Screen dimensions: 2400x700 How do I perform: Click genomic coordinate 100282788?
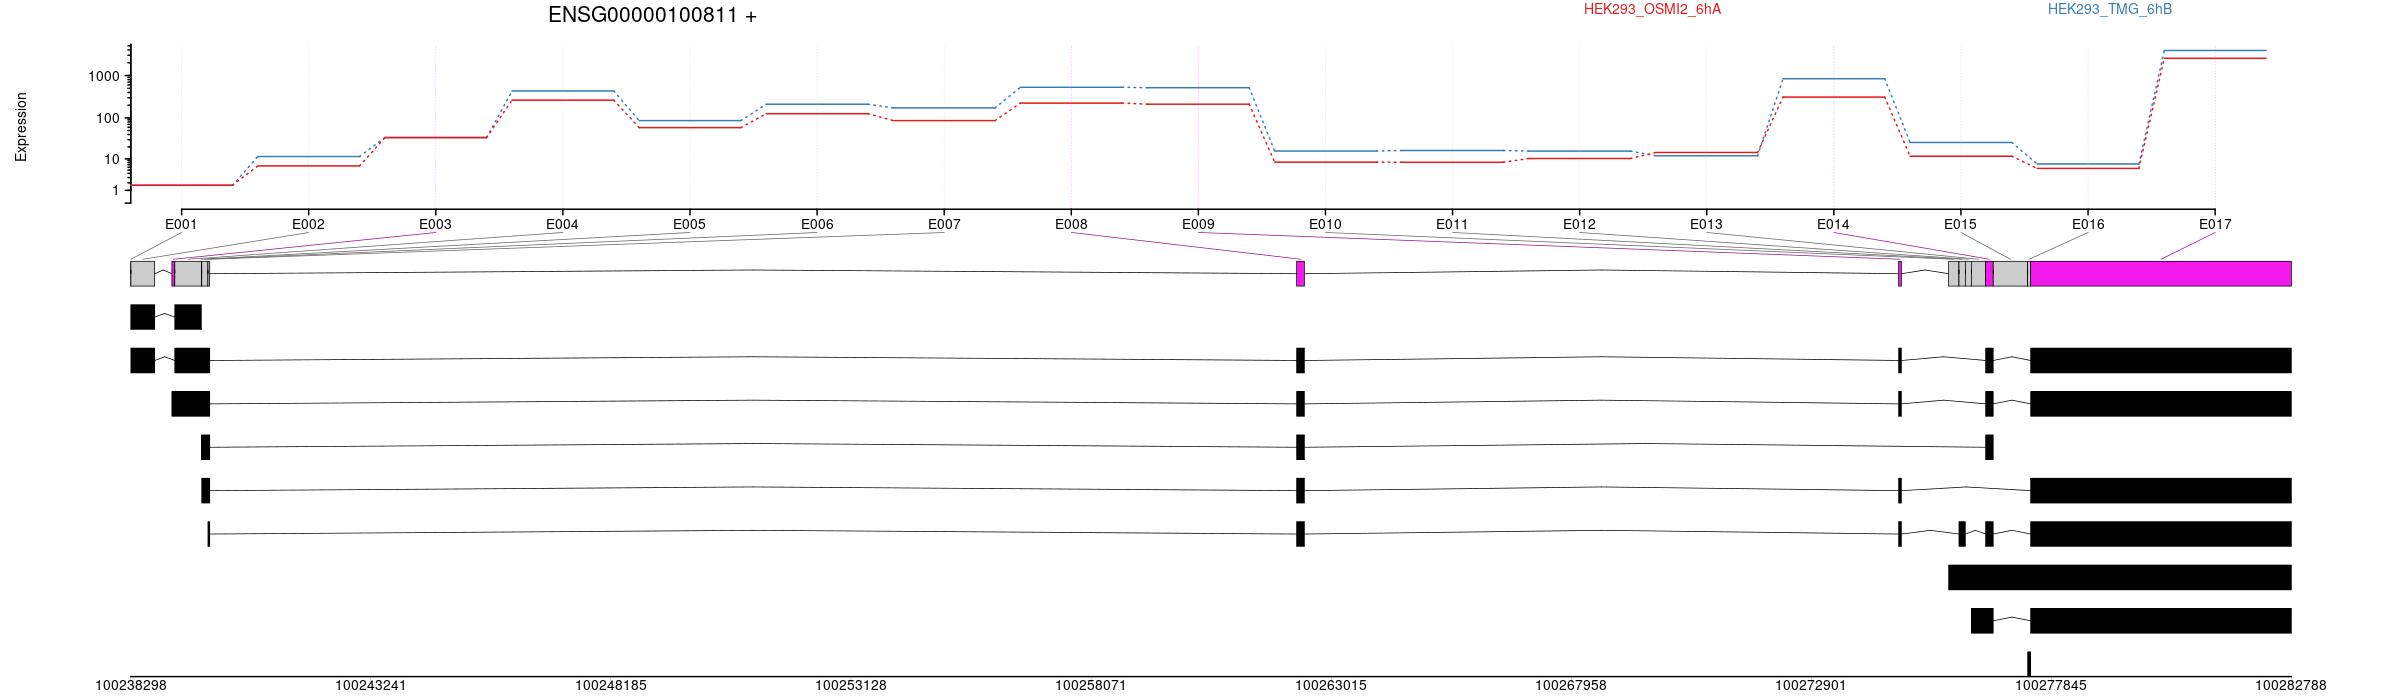pyautogui.click(x=2291, y=686)
